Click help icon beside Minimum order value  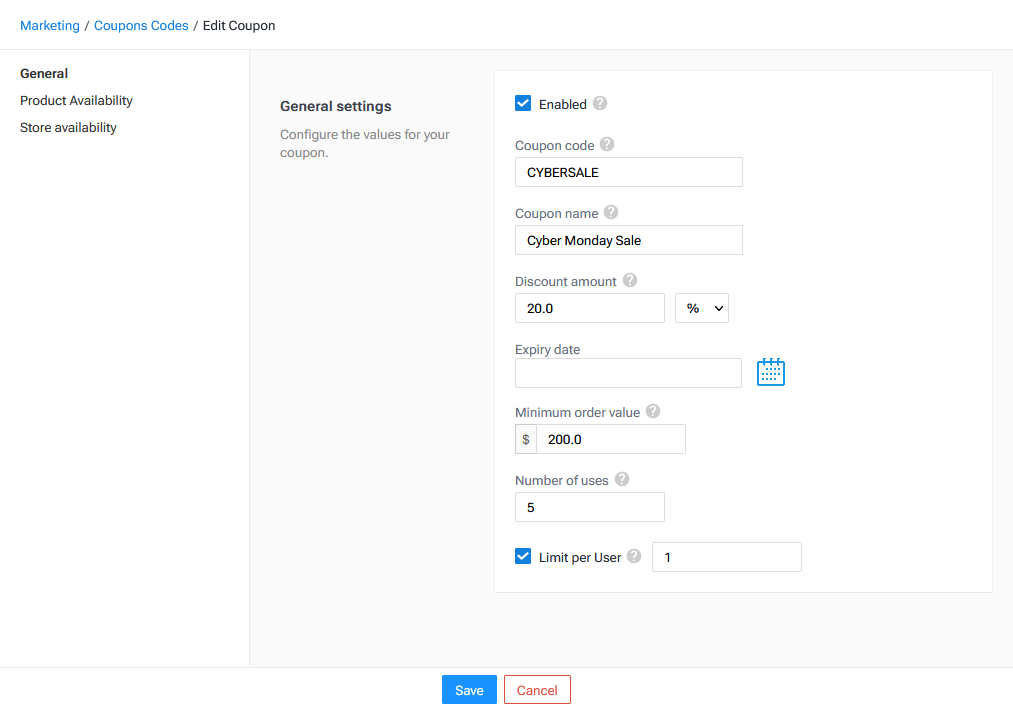tap(653, 411)
